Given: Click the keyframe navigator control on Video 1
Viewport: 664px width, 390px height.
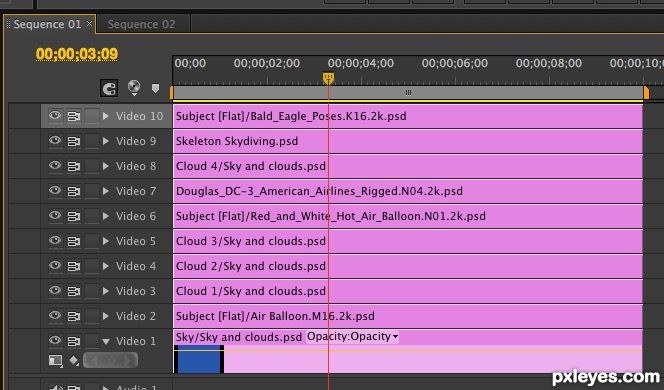Looking at the screenshot, I should [110, 360].
